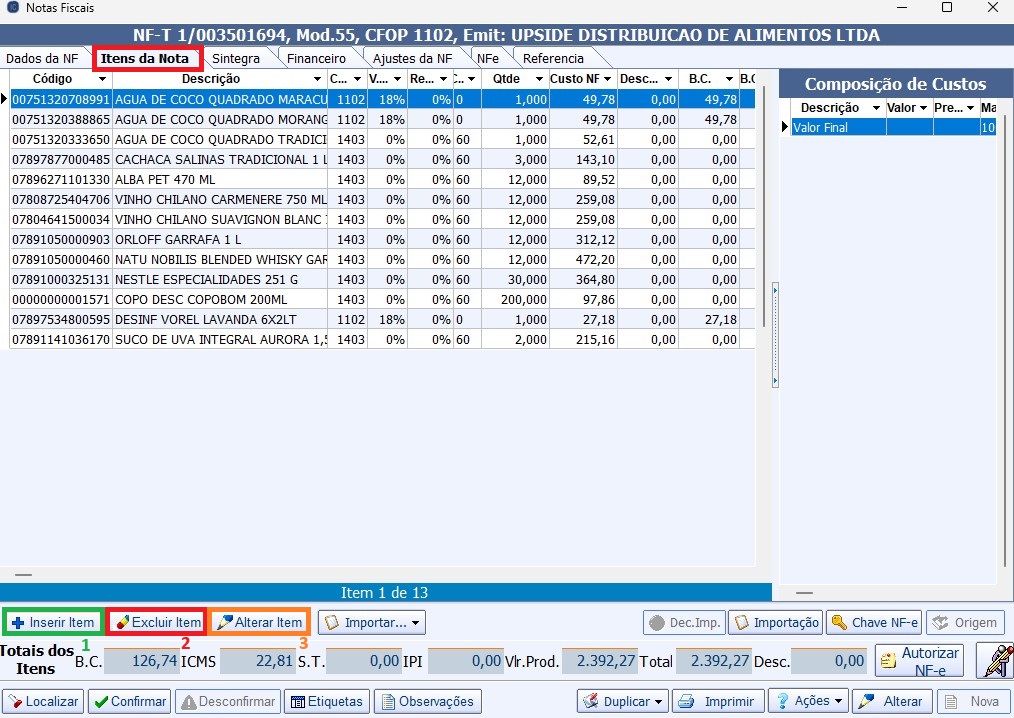This screenshot has height=718, width=1014.
Task: Click the items grid vertical scrollbar
Action: tap(762, 300)
